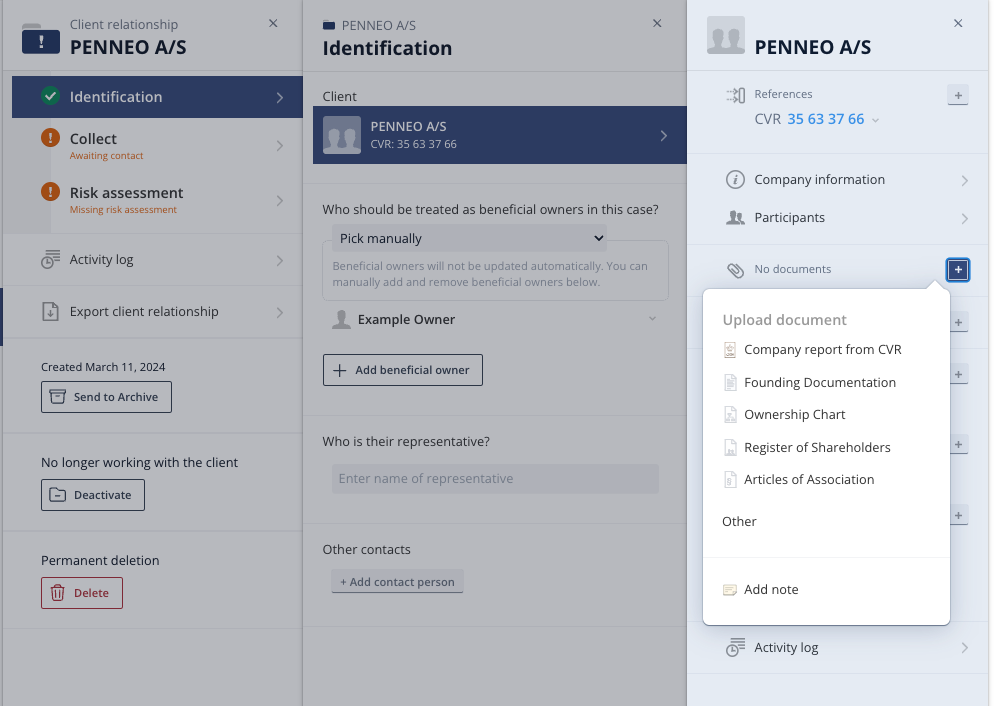Click the Send to Archive button
Image resolution: width=994 pixels, height=706 pixels.
point(106,397)
